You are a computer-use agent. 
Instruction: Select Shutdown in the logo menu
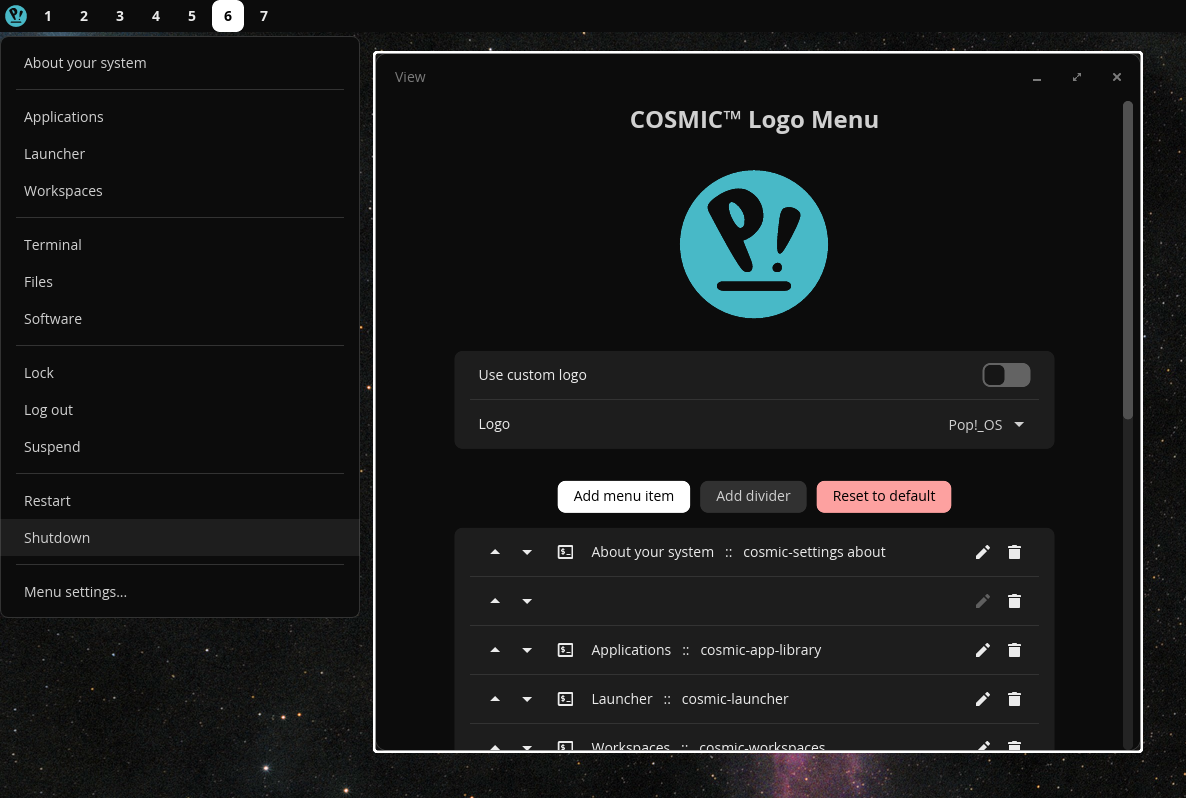pyautogui.click(x=180, y=537)
